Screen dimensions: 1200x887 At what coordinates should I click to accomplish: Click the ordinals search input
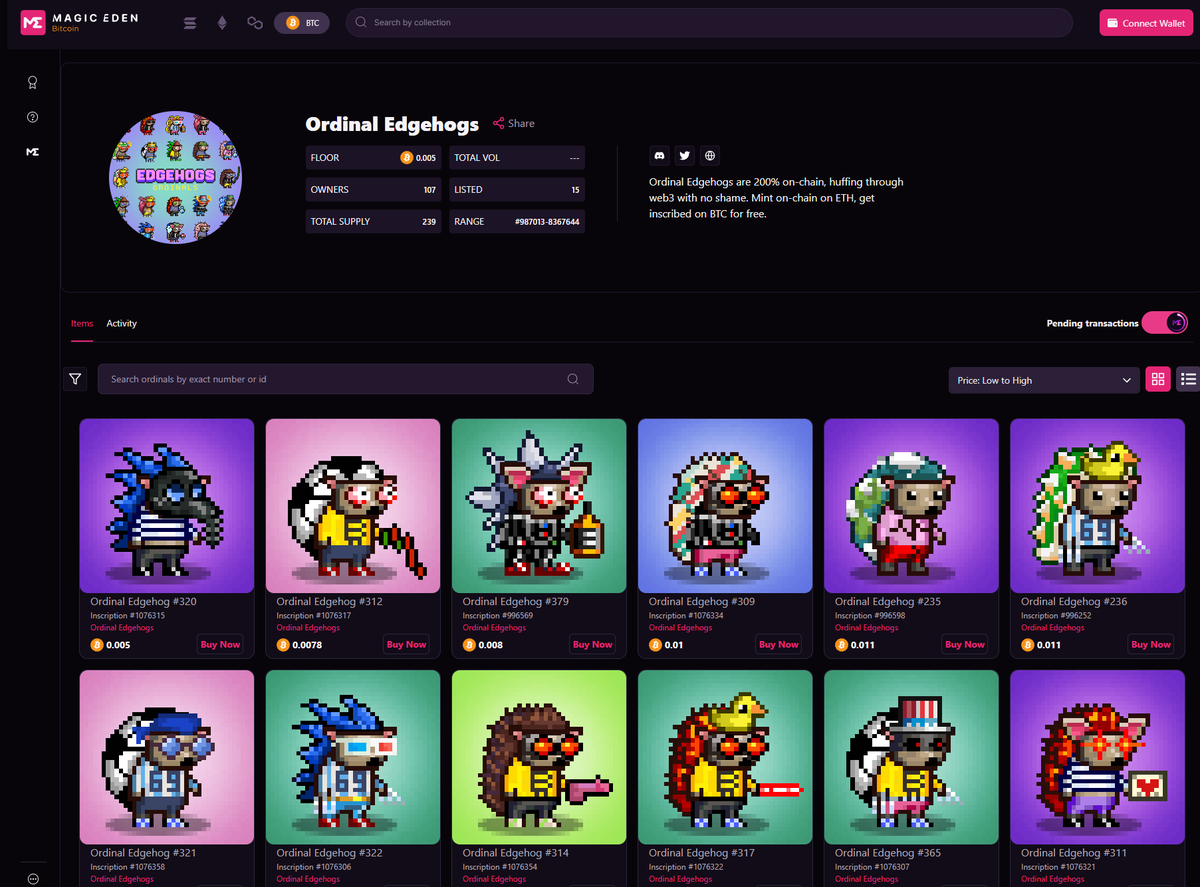click(x=345, y=379)
